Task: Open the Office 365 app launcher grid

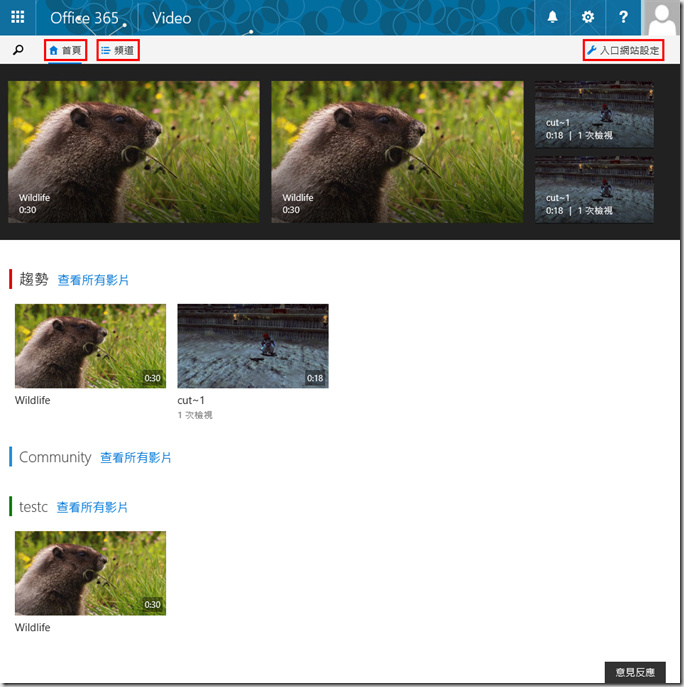Action: point(18,17)
